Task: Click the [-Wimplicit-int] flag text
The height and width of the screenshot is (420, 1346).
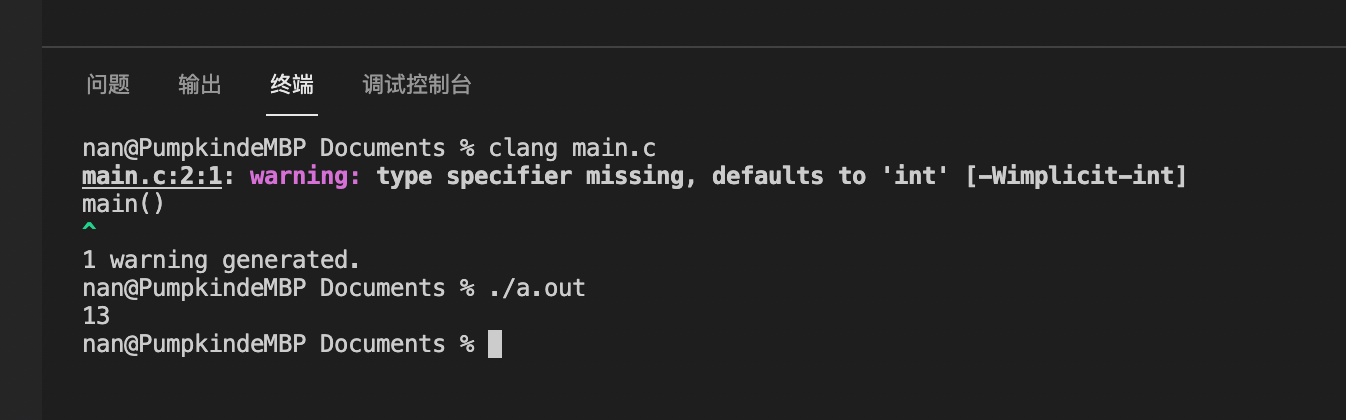Action: (x=1076, y=177)
